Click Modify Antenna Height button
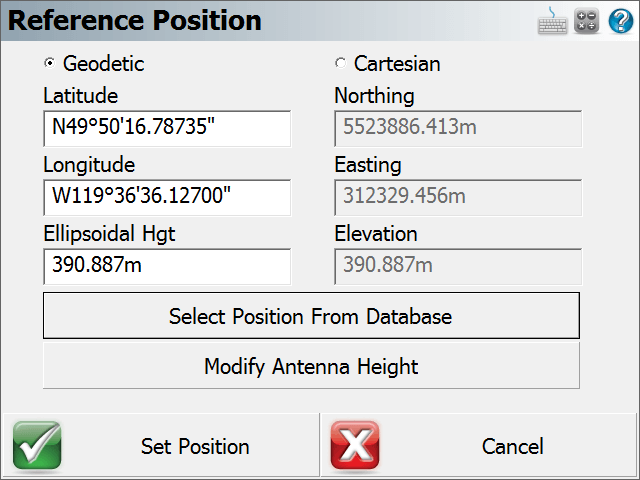 (x=311, y=366)
